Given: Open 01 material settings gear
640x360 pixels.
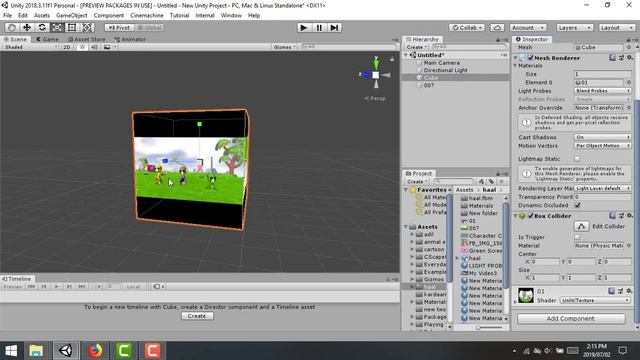Looking at the screenshot, I should coord(630,291).
